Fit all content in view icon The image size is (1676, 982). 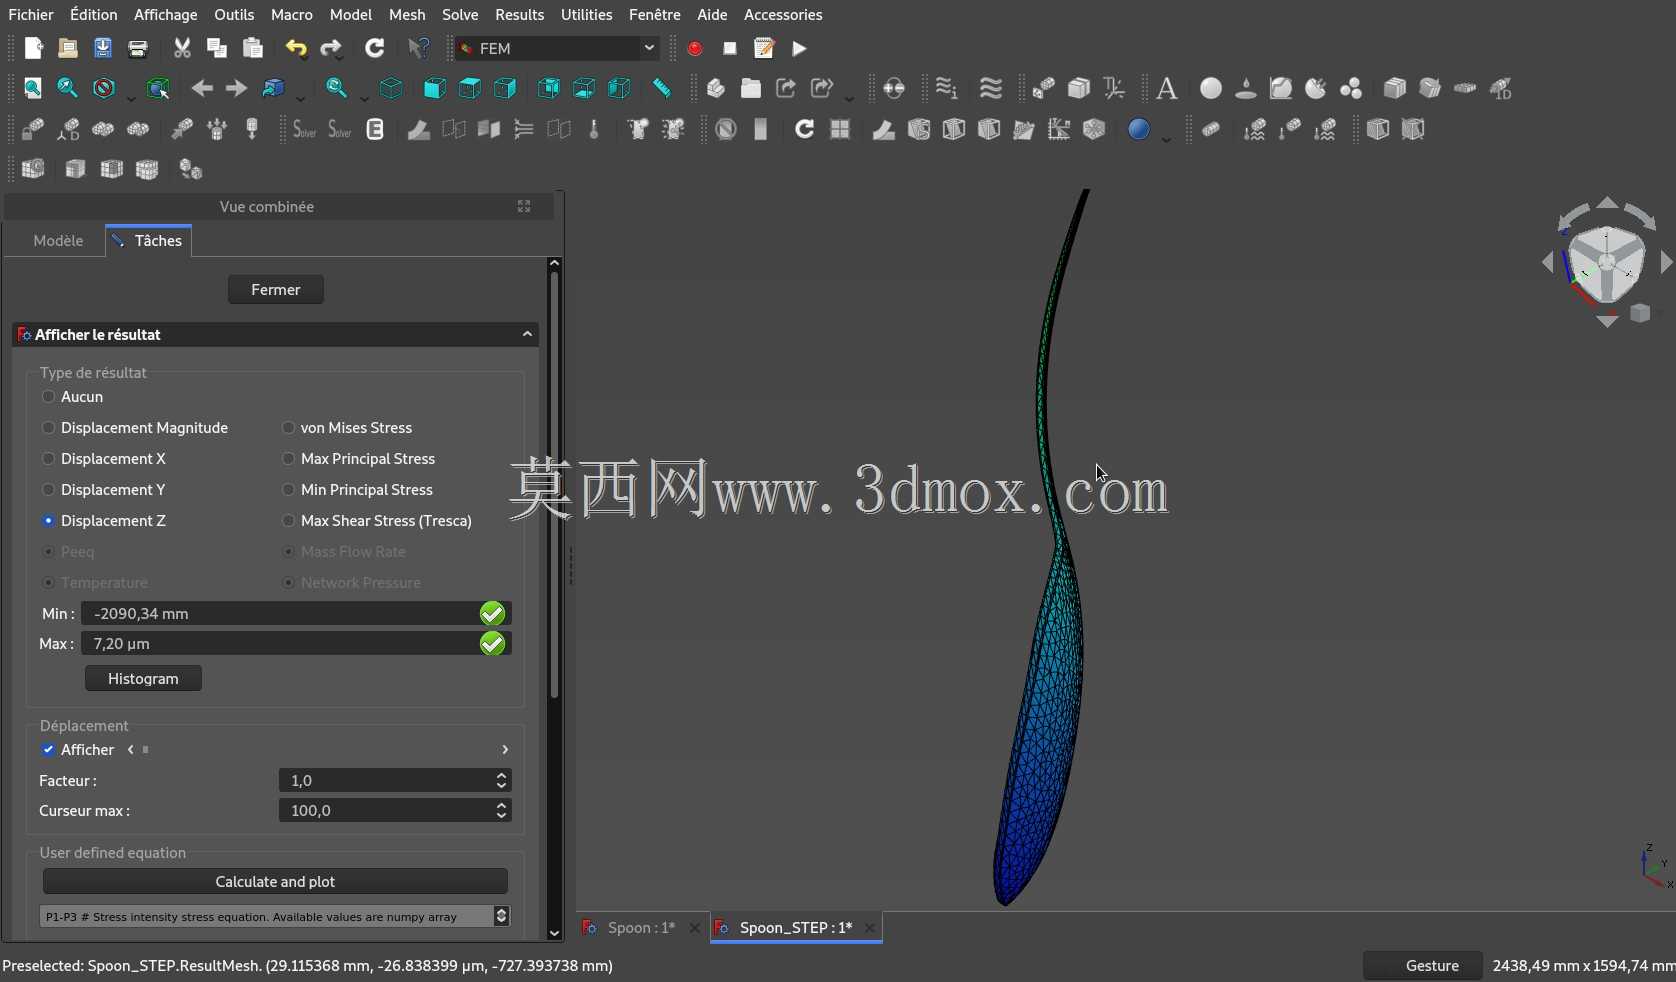click(33, 88)
